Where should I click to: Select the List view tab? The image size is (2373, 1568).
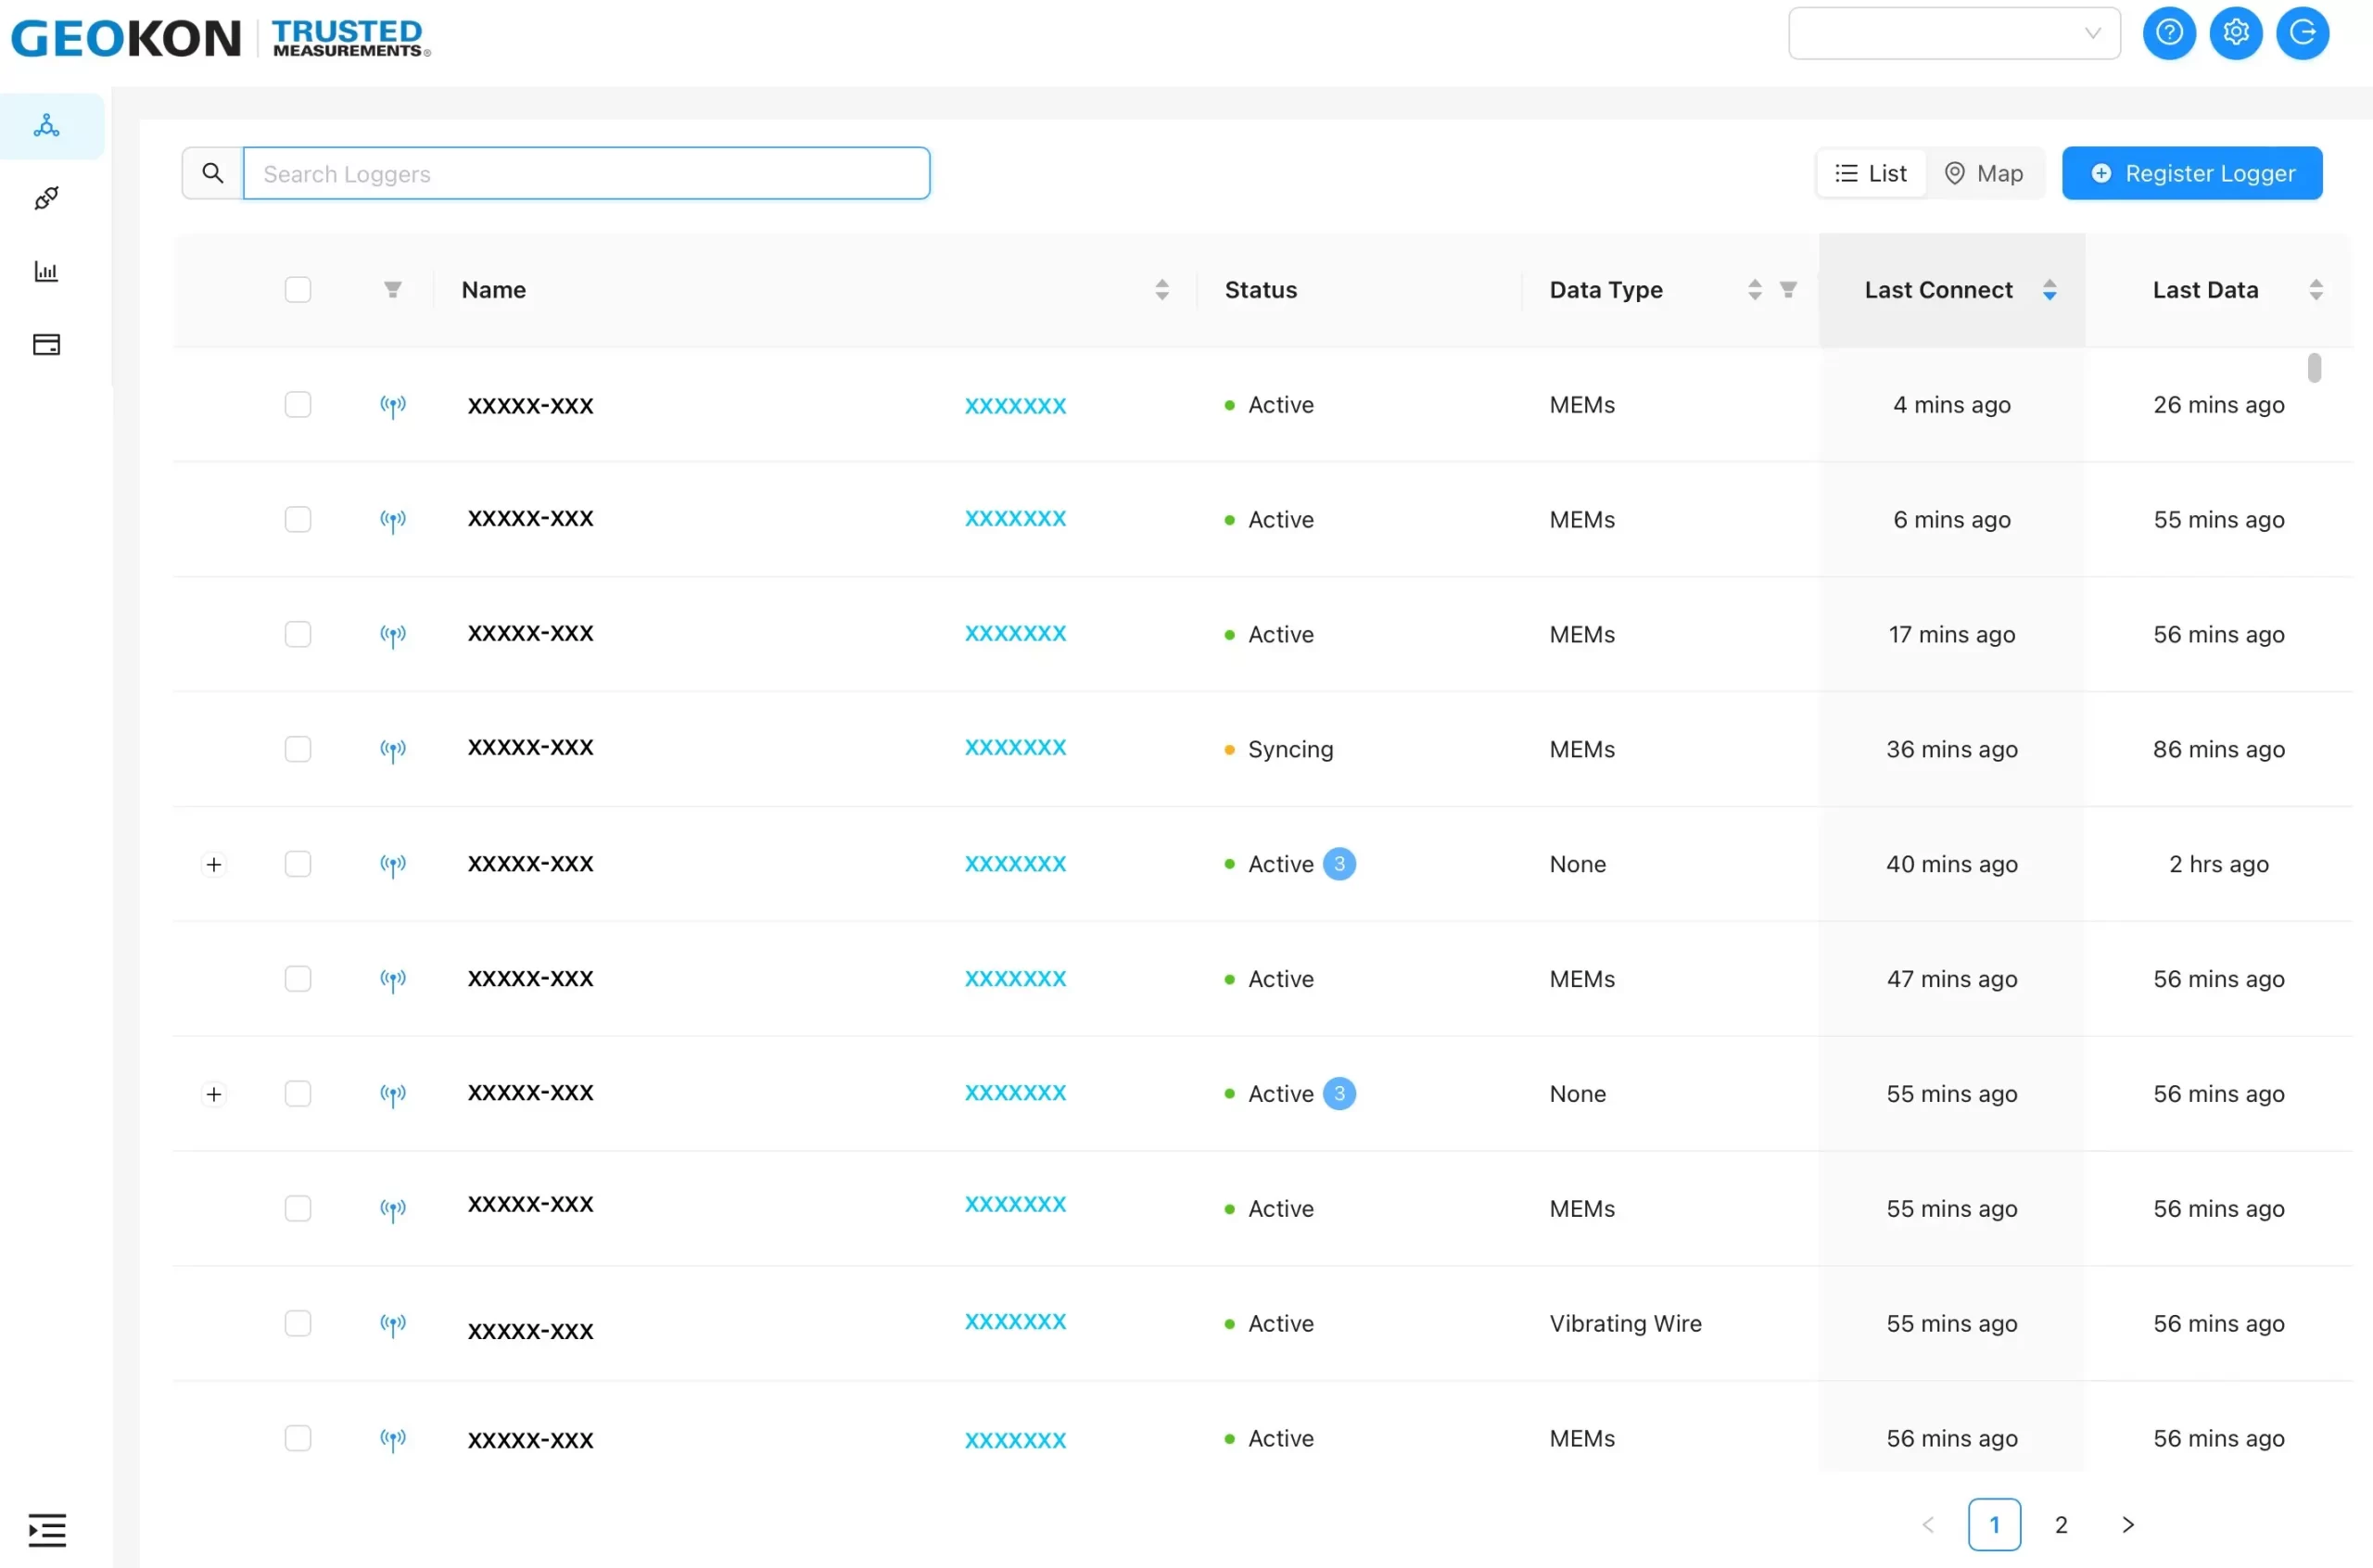click(1871, 174)
